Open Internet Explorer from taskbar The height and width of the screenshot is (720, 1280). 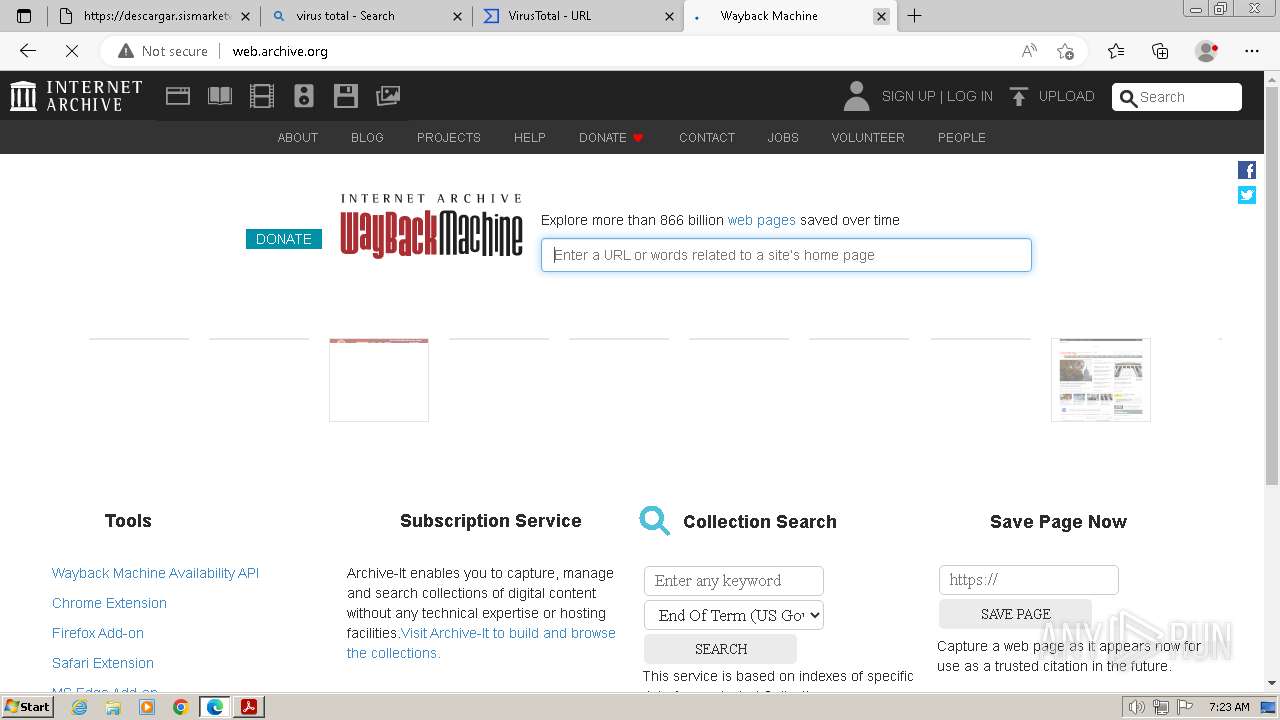[79, 707]
